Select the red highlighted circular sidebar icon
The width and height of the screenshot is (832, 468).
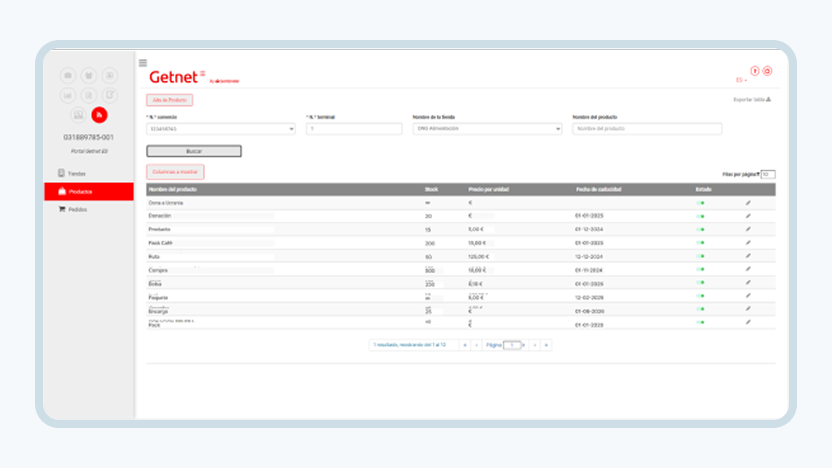(x=99, y=115)
